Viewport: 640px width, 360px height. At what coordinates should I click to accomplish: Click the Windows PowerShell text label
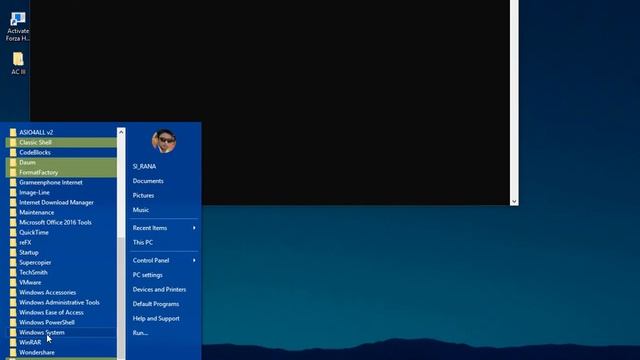(47, 322)
